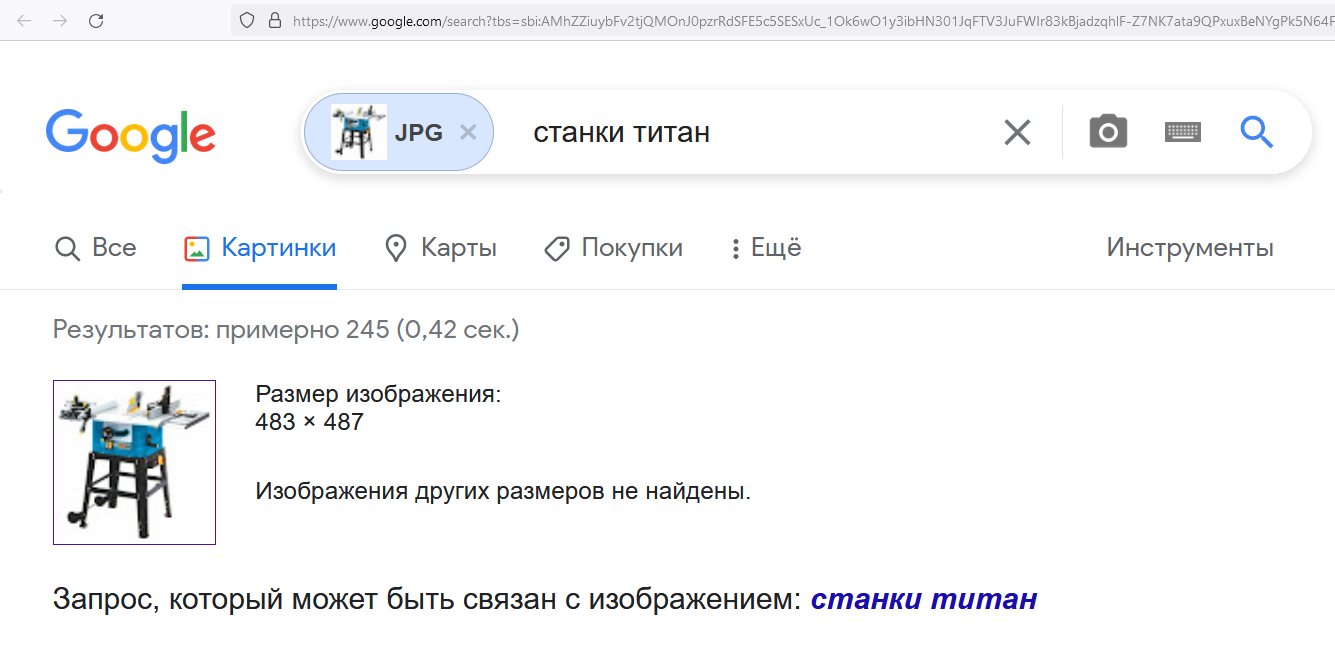Open the on-screen keyboard icon
This screenshot has height=664, width=1335.
tap(1183, 132)
